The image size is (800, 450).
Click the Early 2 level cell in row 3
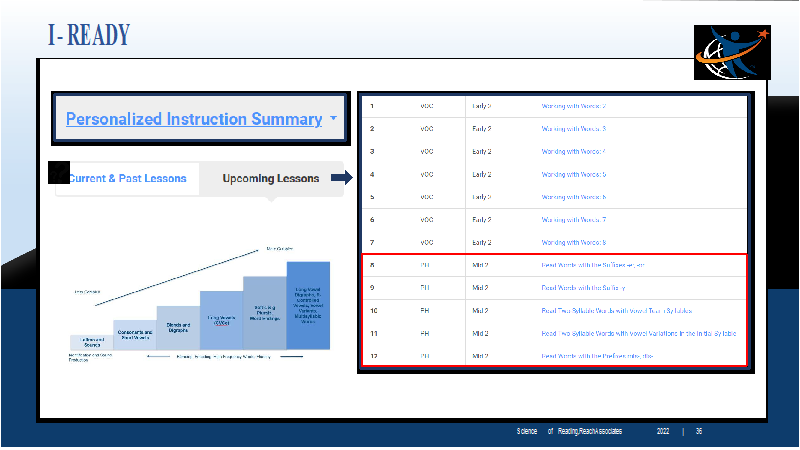click(482, 152)
